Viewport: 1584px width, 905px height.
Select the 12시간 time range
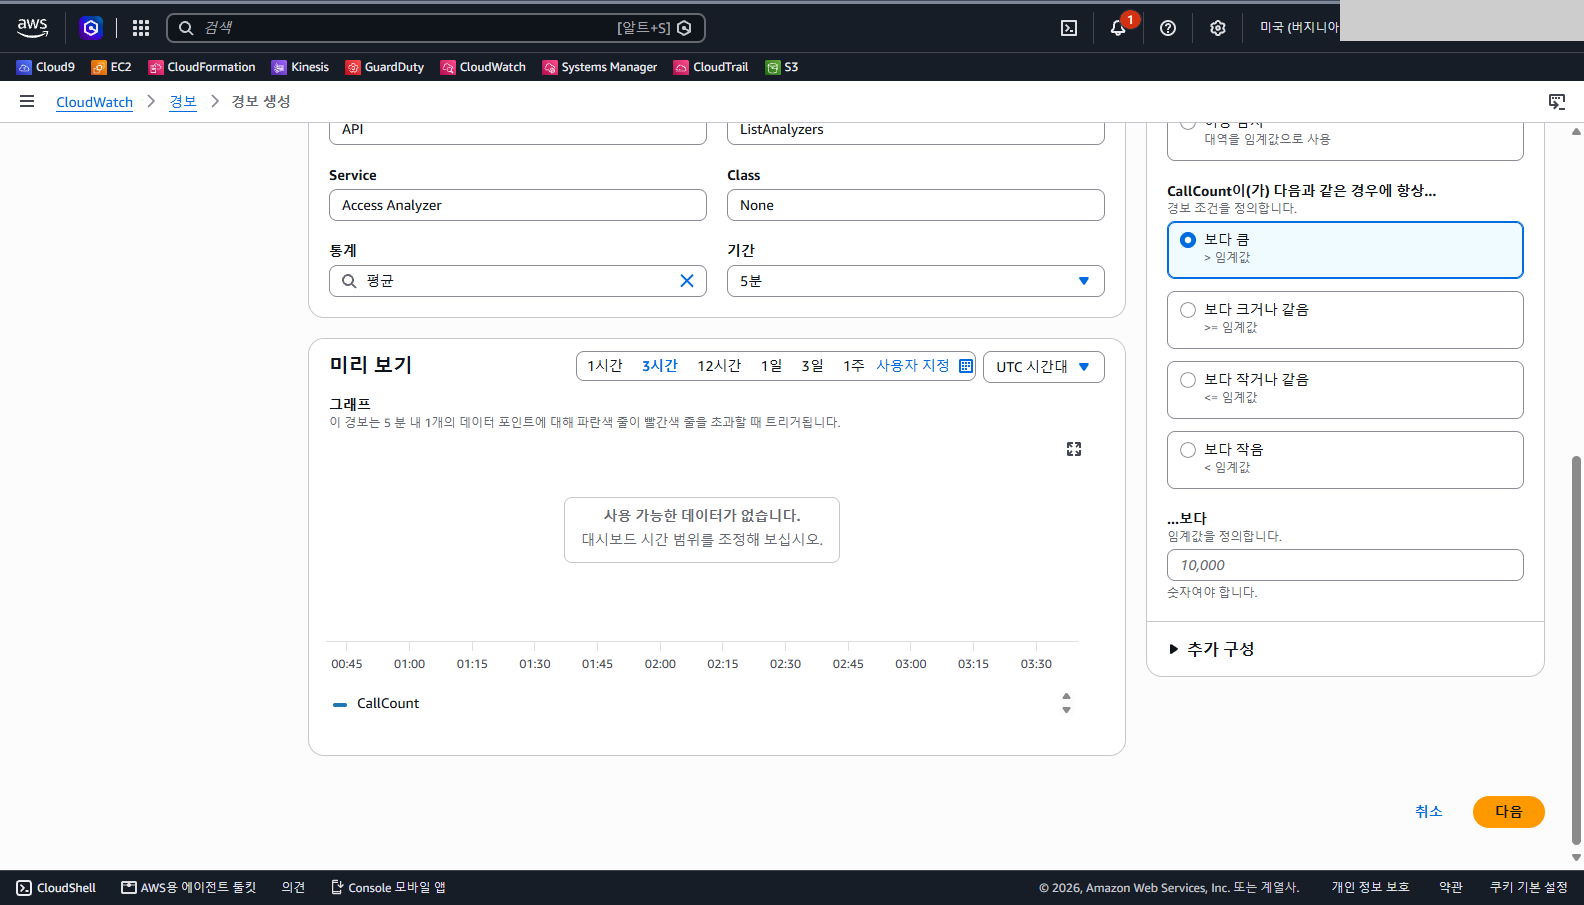point(719,366)
